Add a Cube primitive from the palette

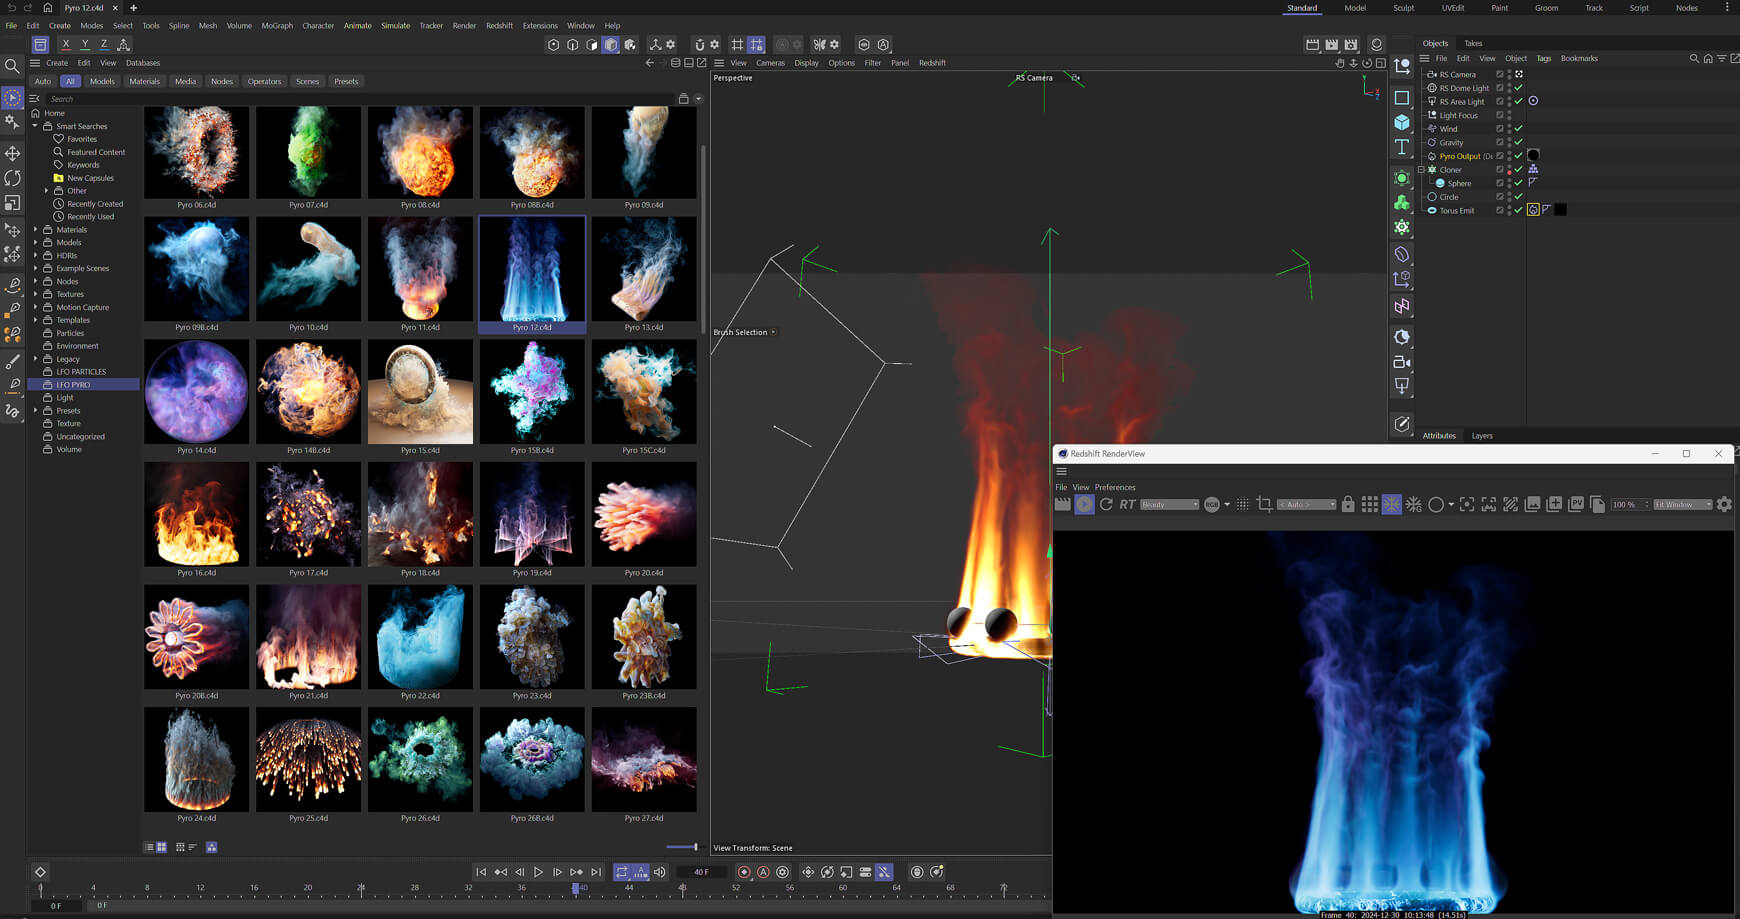[1402, 122]
